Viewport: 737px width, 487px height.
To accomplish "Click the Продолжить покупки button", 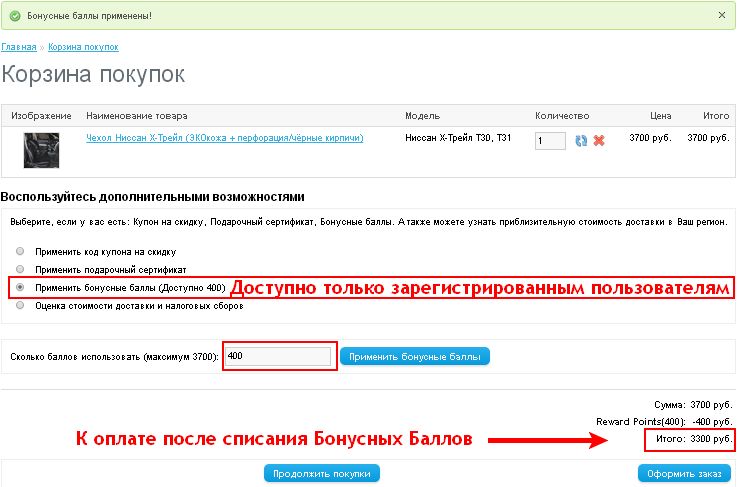I will pyautogui.click(x=321, y=473).
